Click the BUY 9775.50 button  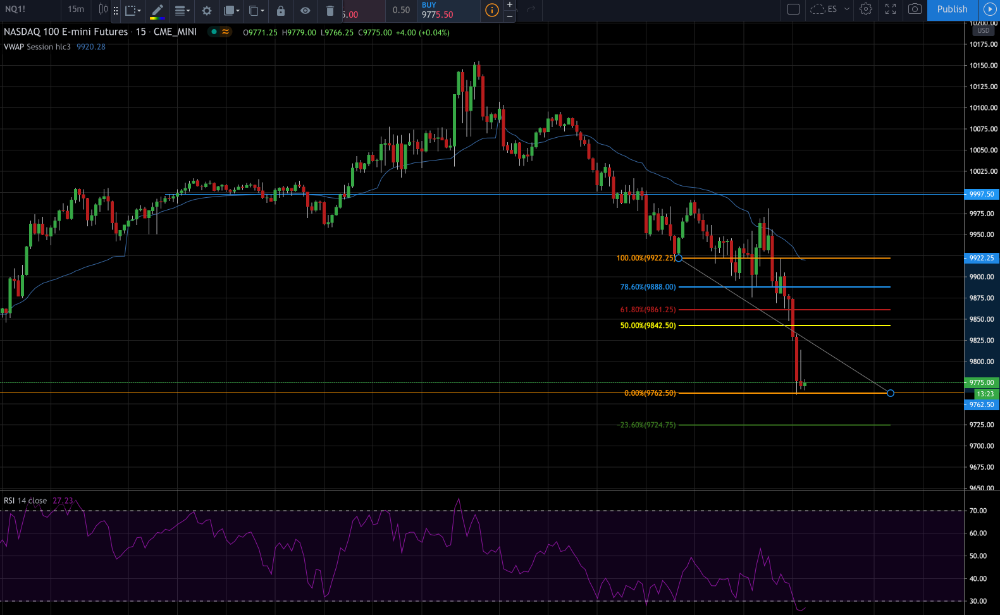pyautogui.click(x=449, y=10)
